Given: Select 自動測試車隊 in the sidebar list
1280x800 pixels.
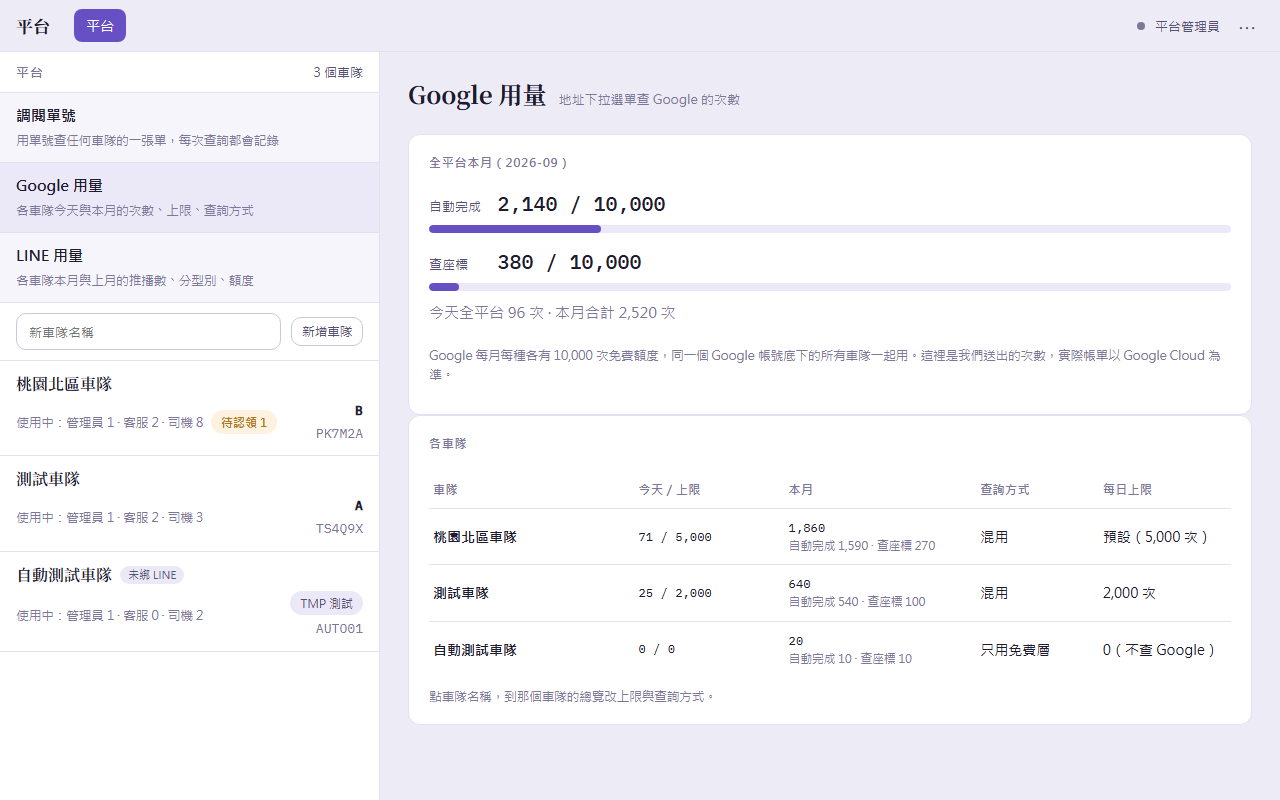Looking at the screenshot, I should (189, 602).
